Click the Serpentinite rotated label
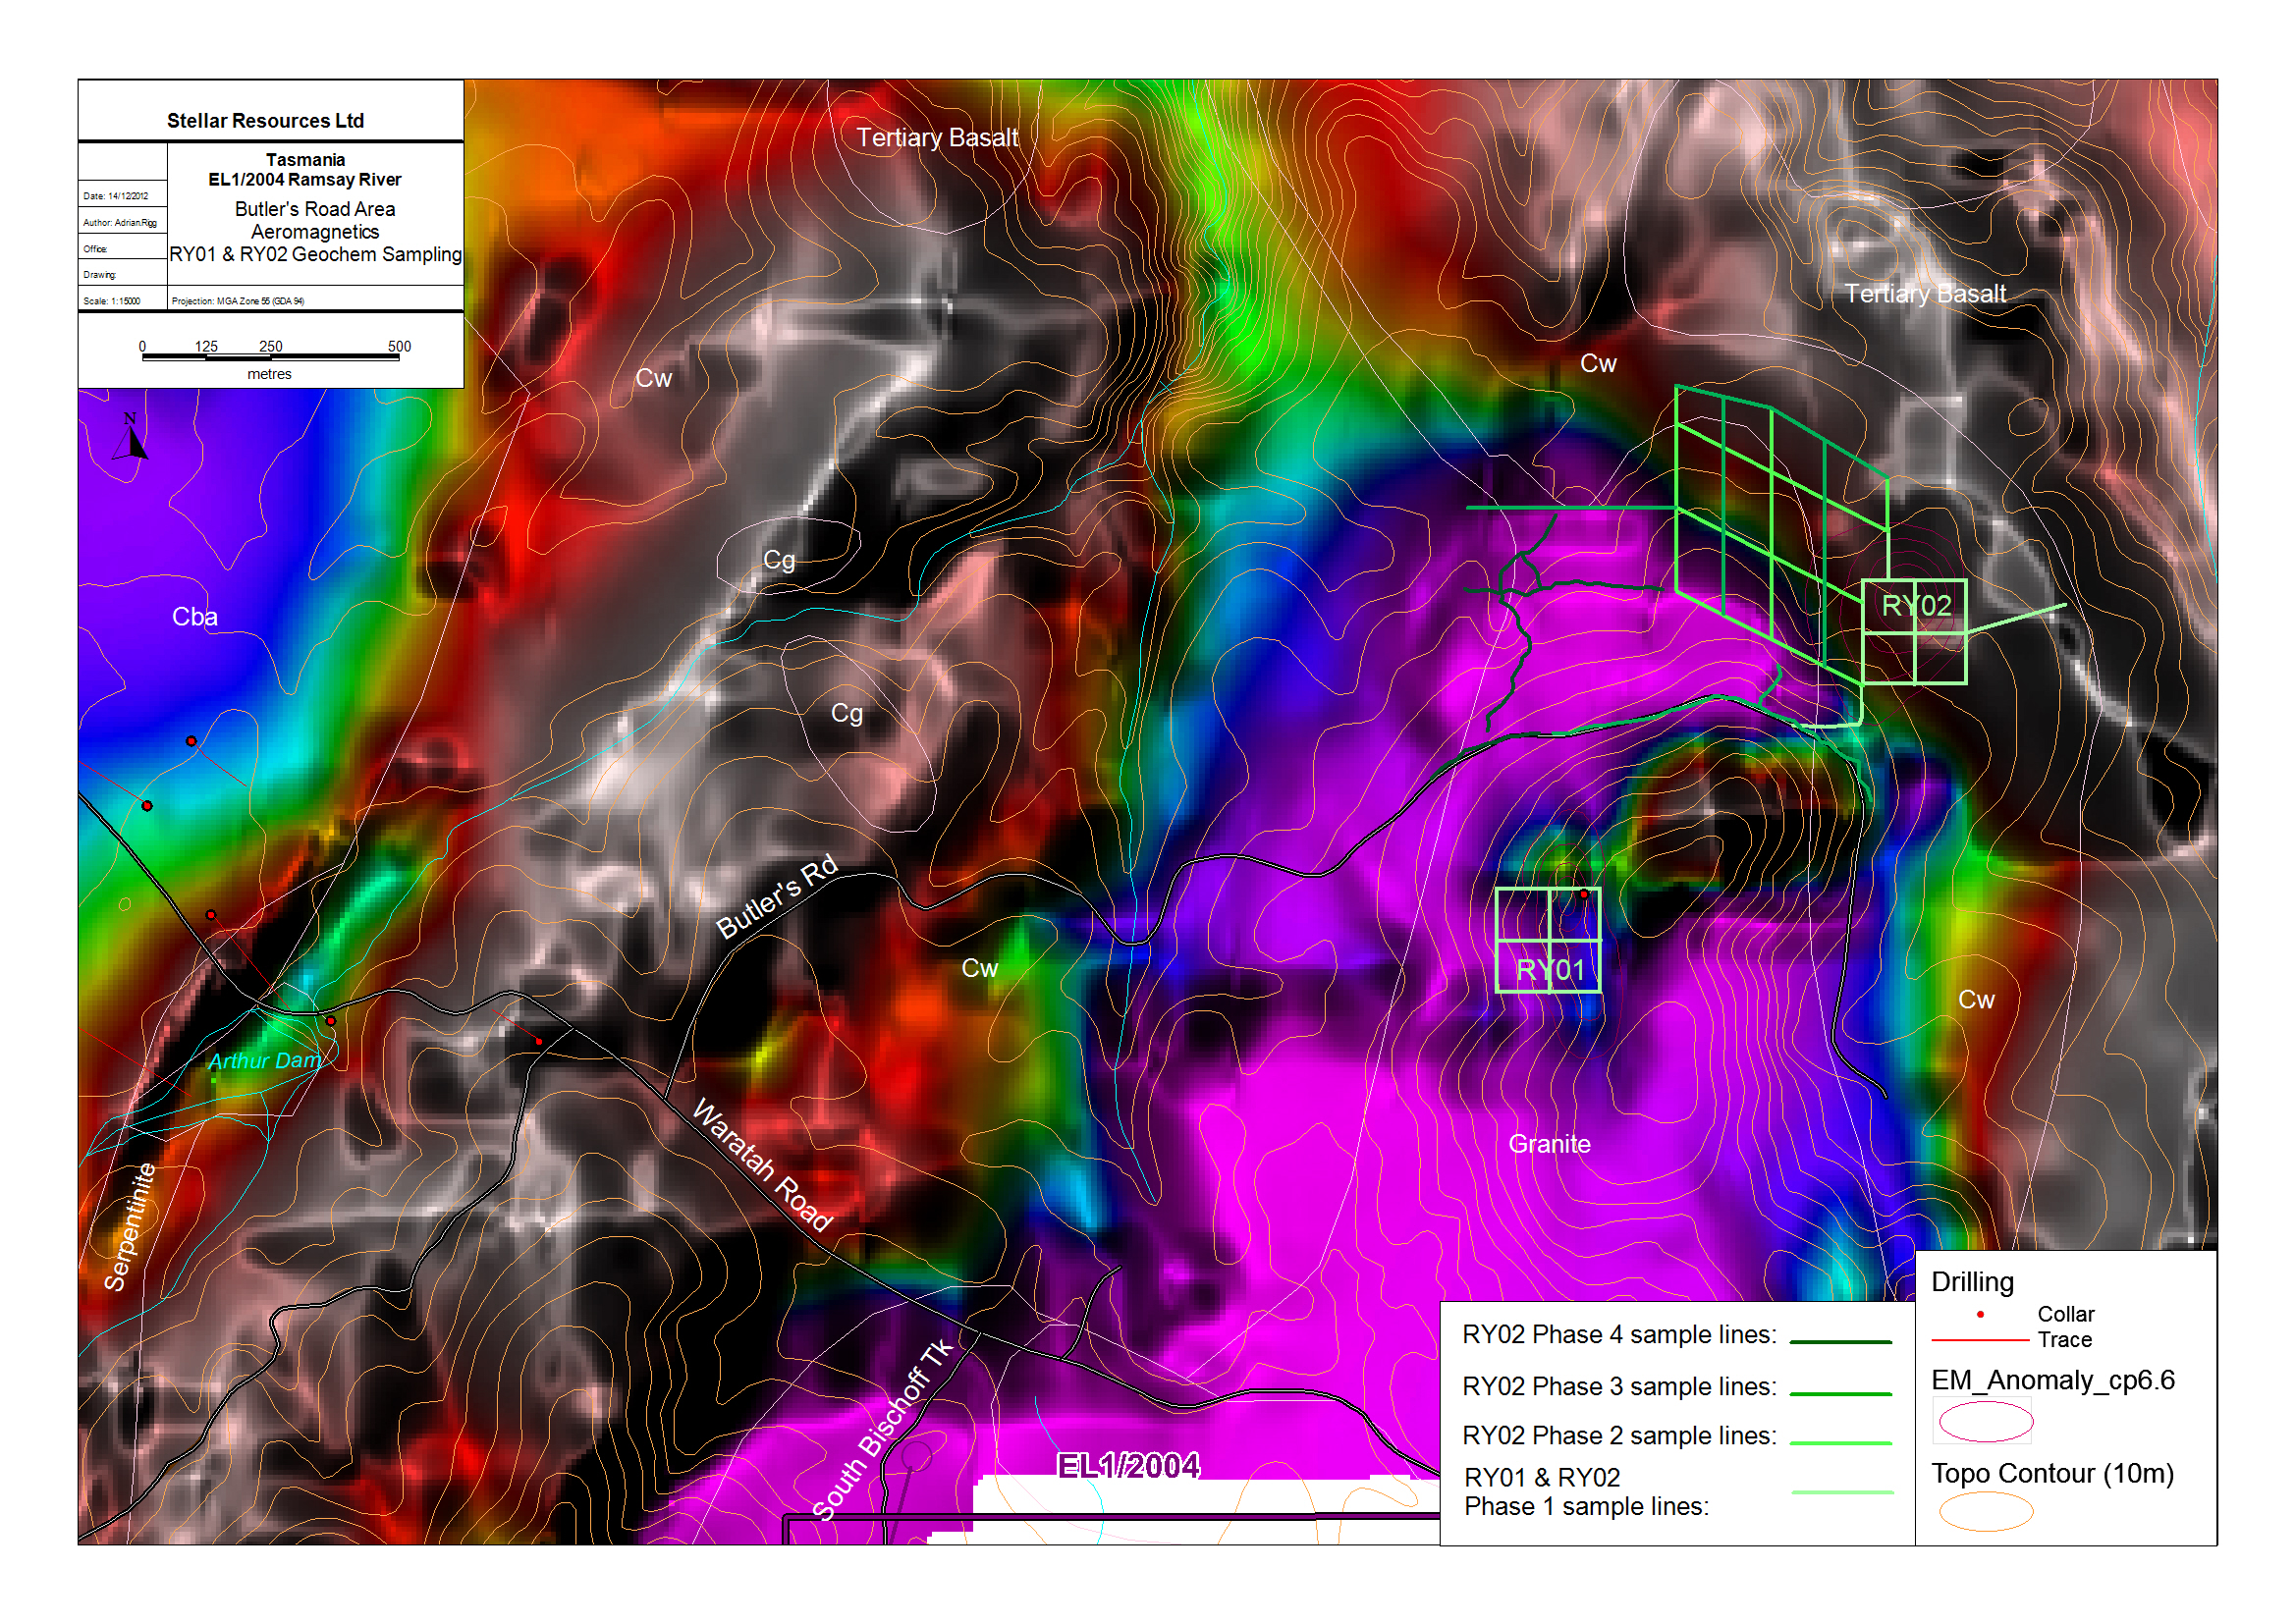The image size is (2295, 1624). pos(131,1227)
